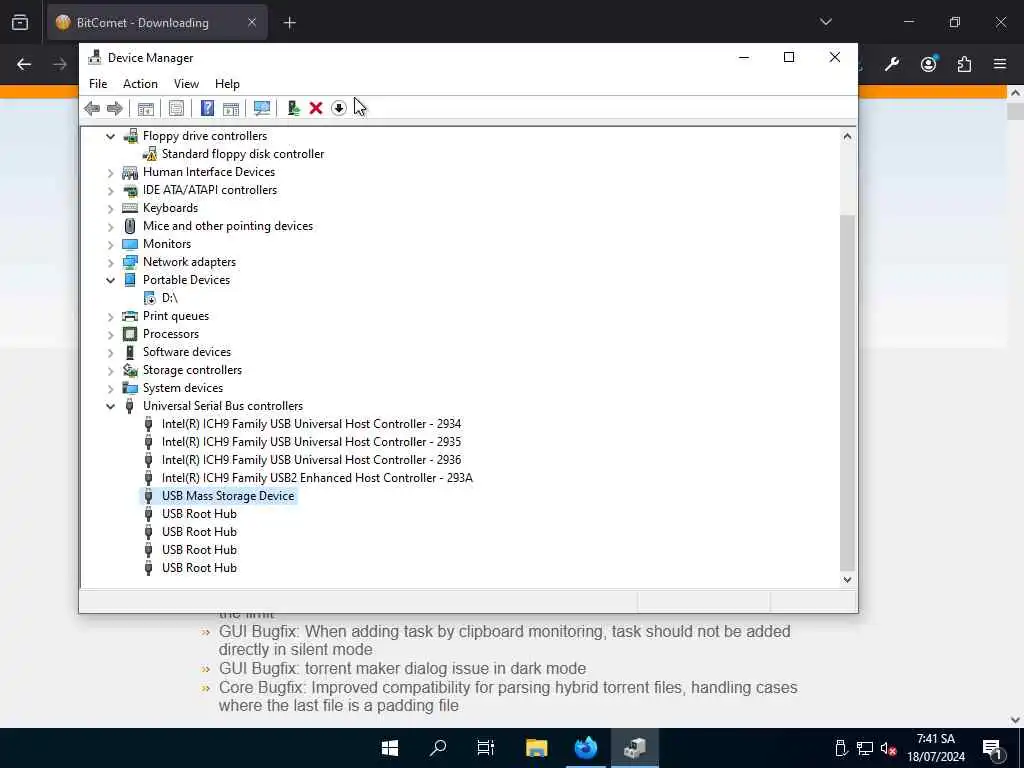
Task: Close the BitComet browser tab
Action: (251, 23)
